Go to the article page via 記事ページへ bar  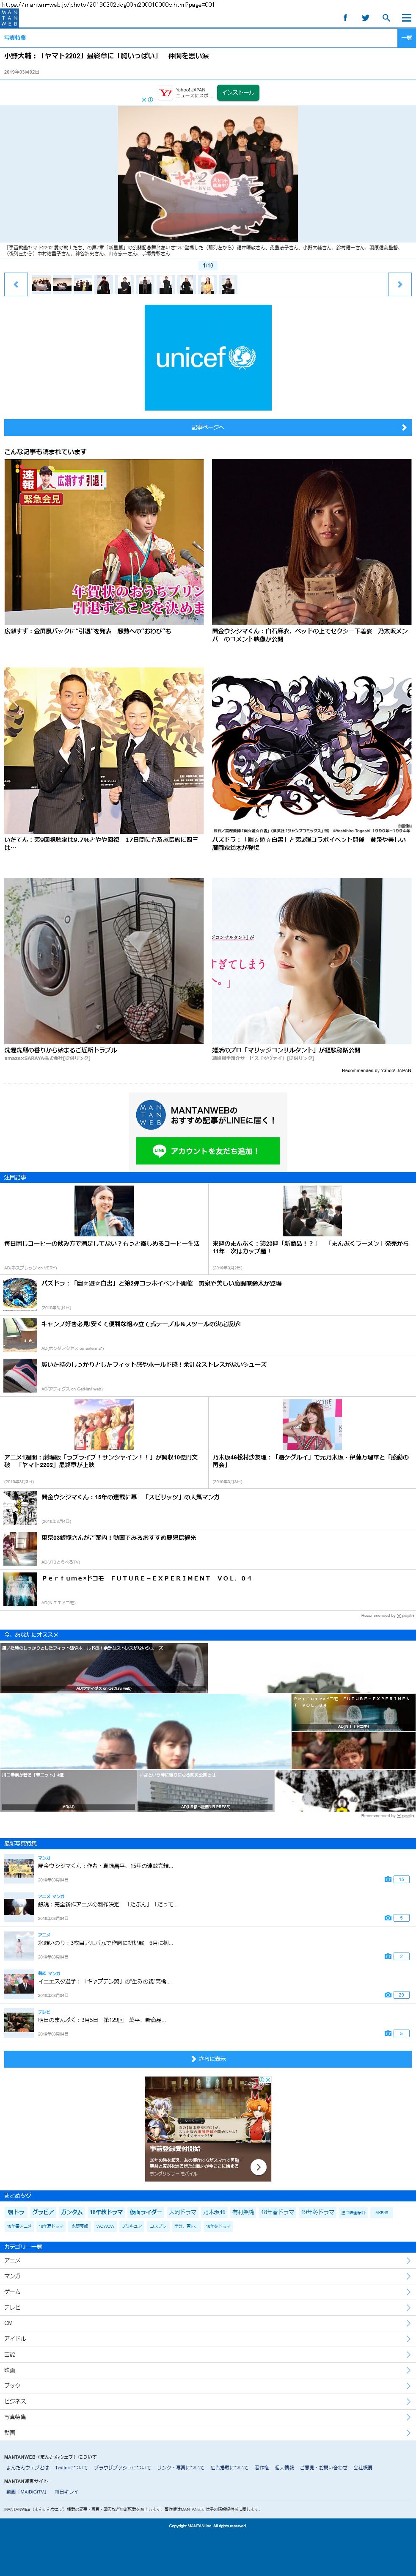click(x=208, y=427)
